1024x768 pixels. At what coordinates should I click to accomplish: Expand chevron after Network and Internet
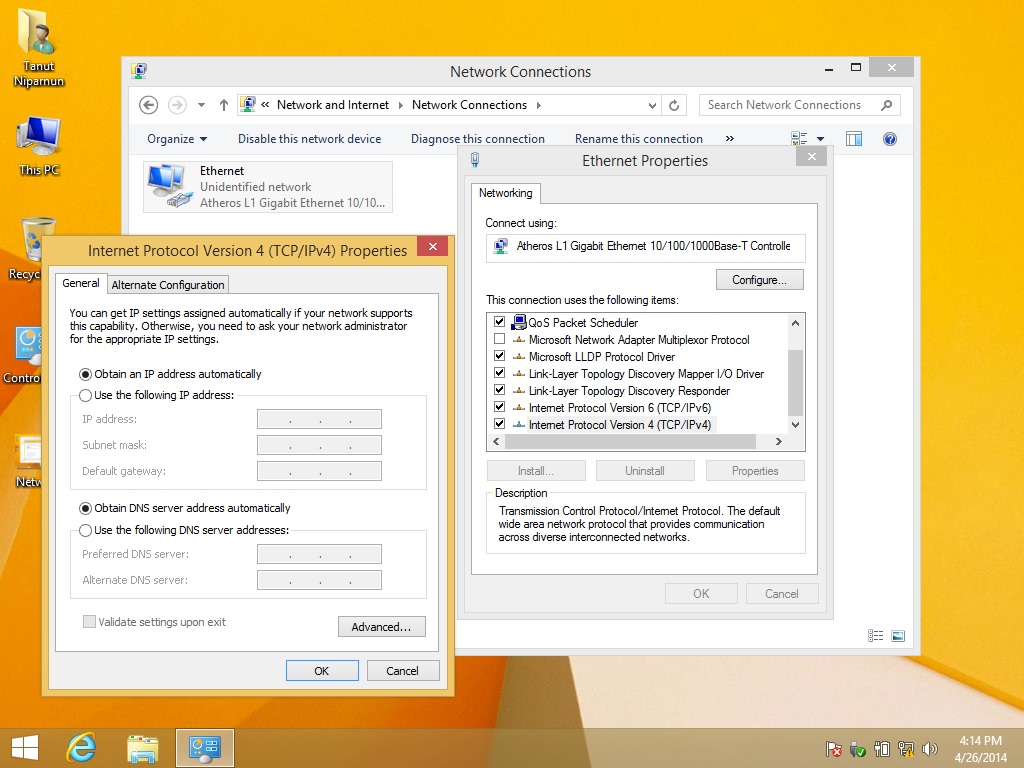click(400, 105)
